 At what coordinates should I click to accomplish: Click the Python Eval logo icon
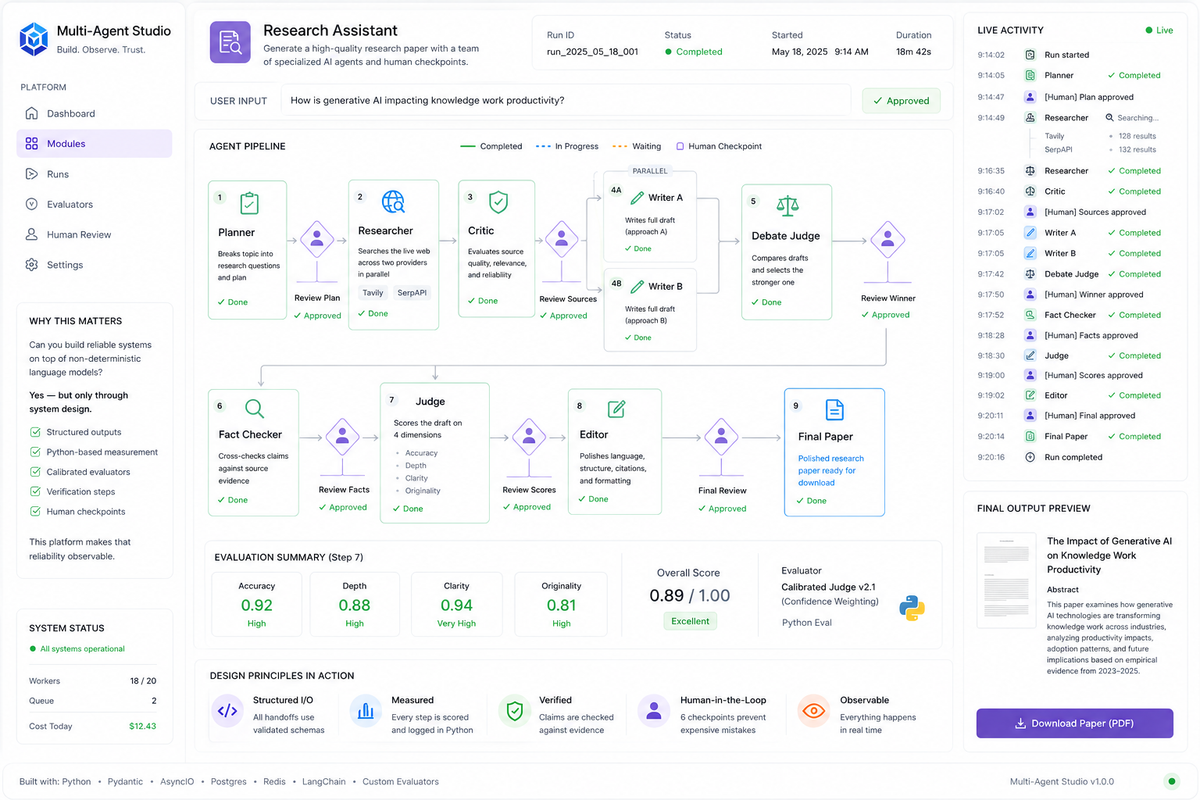(911, 607)
